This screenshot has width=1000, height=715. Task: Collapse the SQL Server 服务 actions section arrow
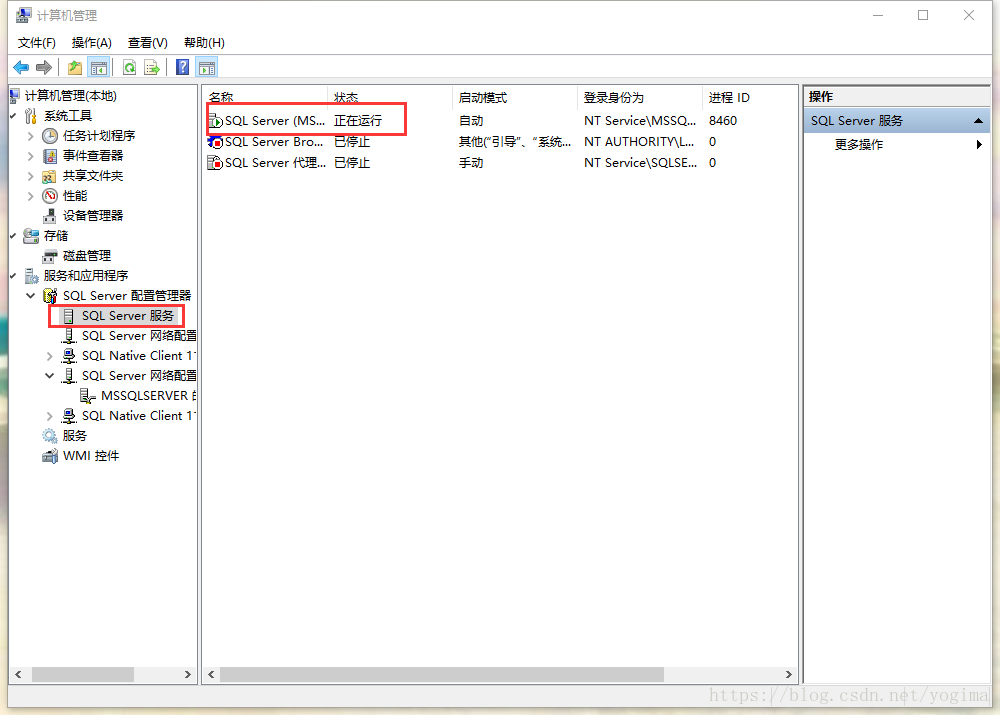pos(978,121)
